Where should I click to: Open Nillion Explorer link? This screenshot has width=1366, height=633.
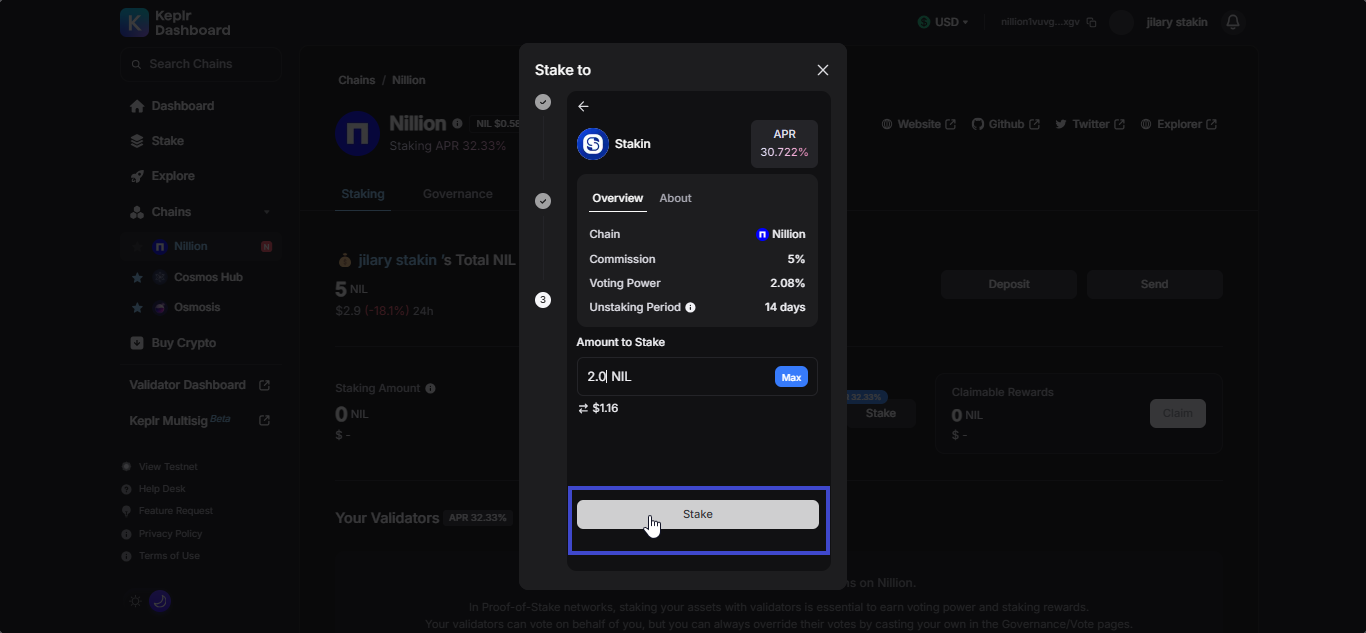1178,124
